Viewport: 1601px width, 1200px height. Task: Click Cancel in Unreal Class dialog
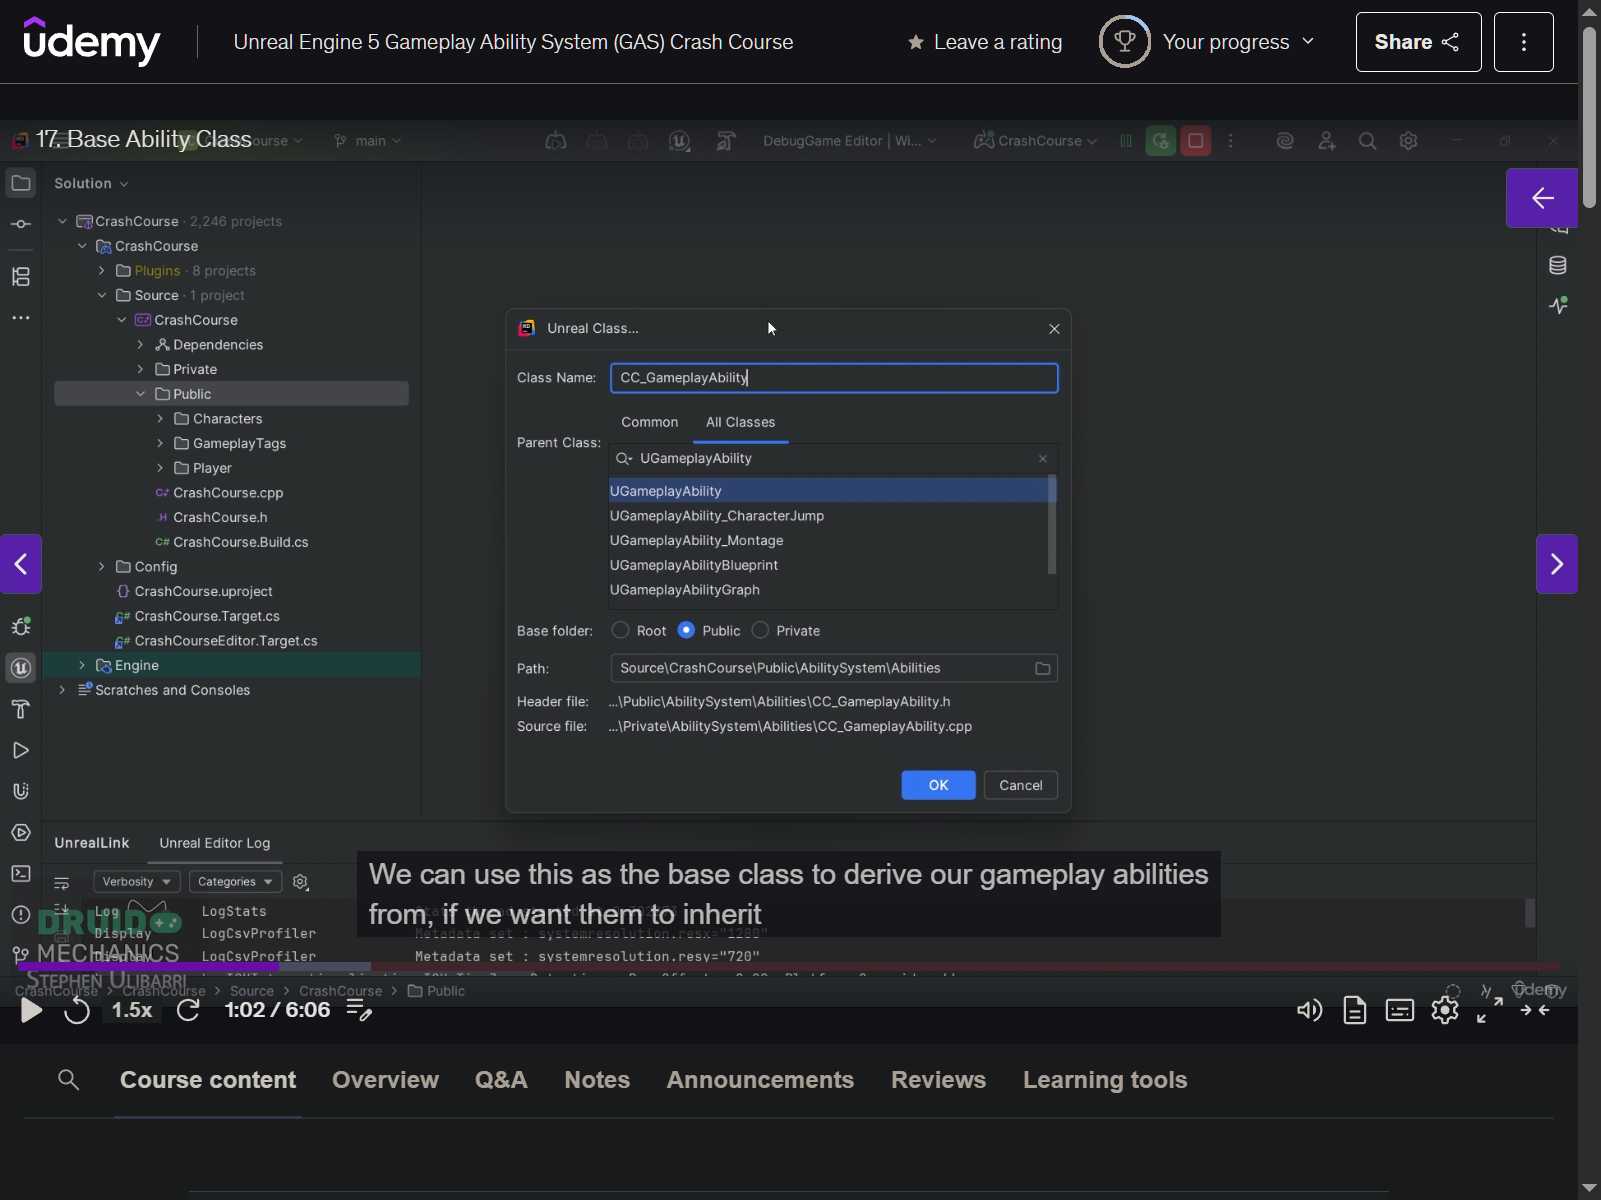click(x=1020, y=785)
